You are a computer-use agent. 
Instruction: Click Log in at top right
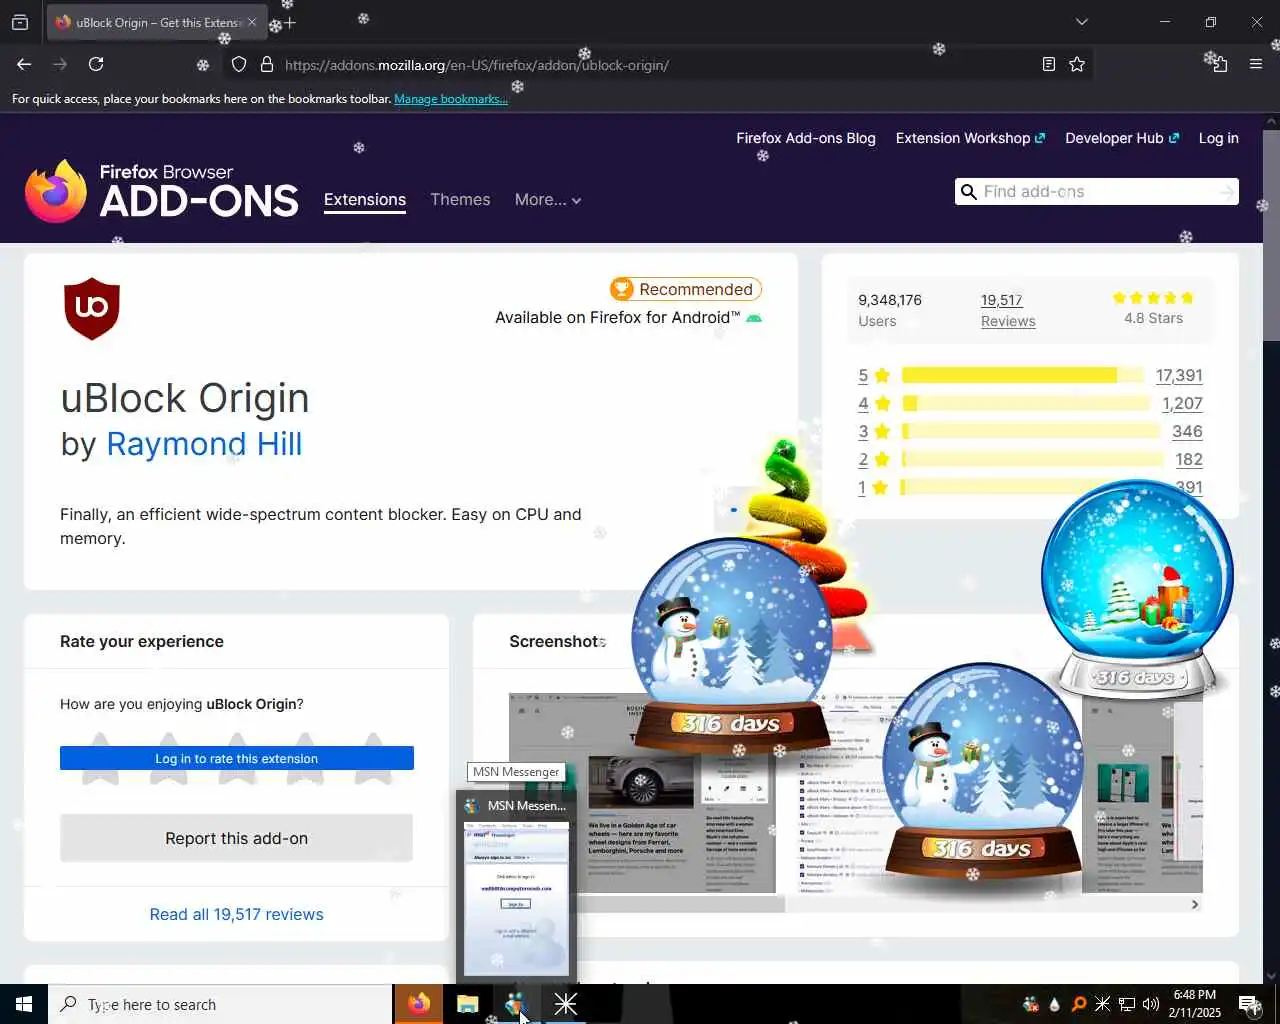point(1219,138)
